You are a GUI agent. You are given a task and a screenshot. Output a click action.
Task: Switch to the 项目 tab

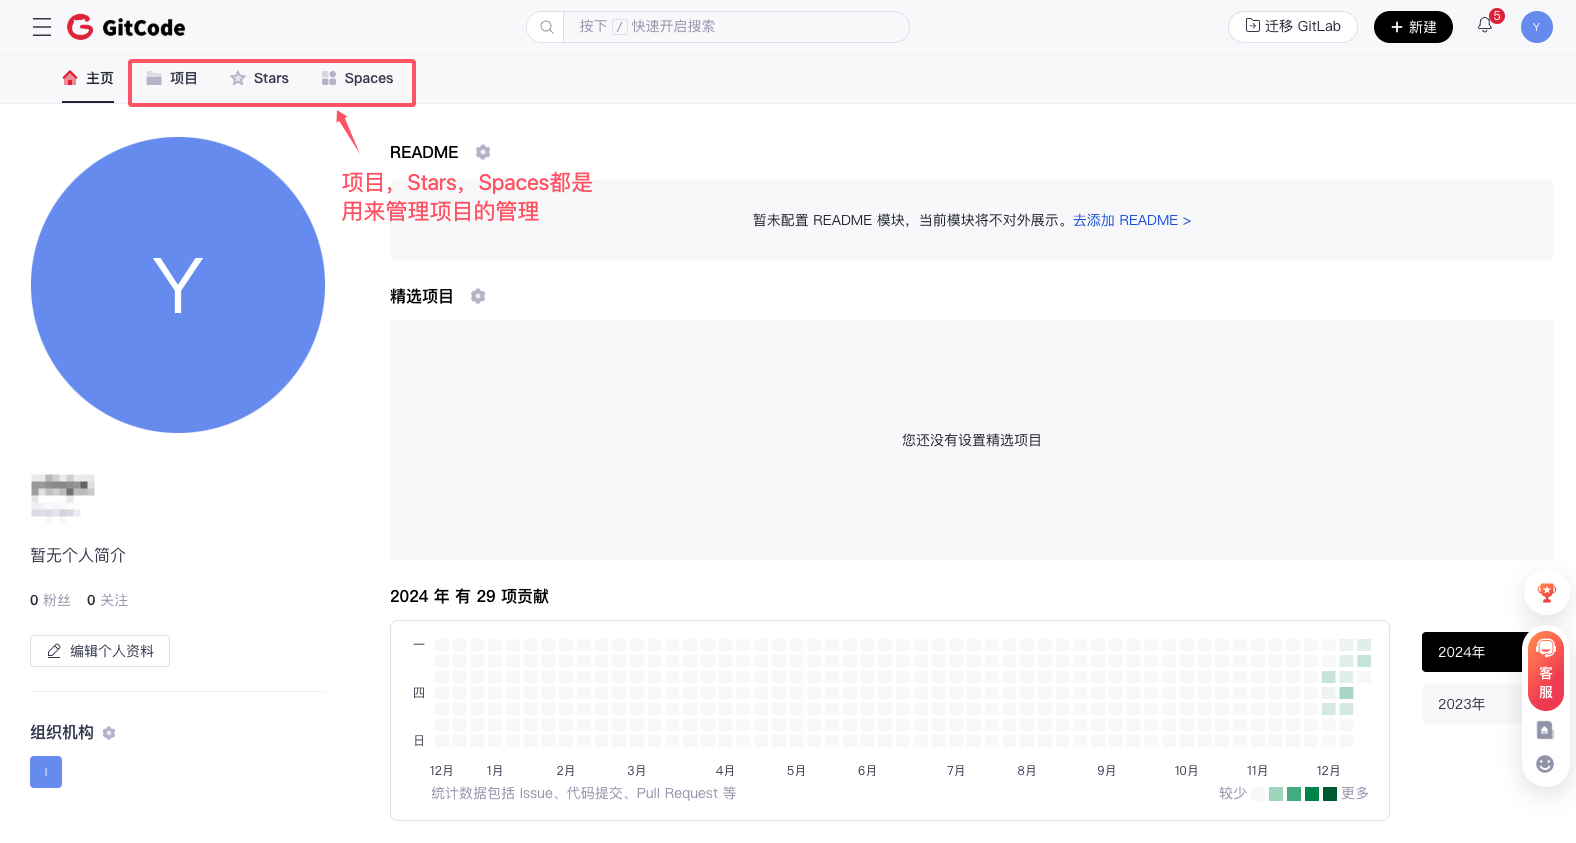(x=172, y=78)
